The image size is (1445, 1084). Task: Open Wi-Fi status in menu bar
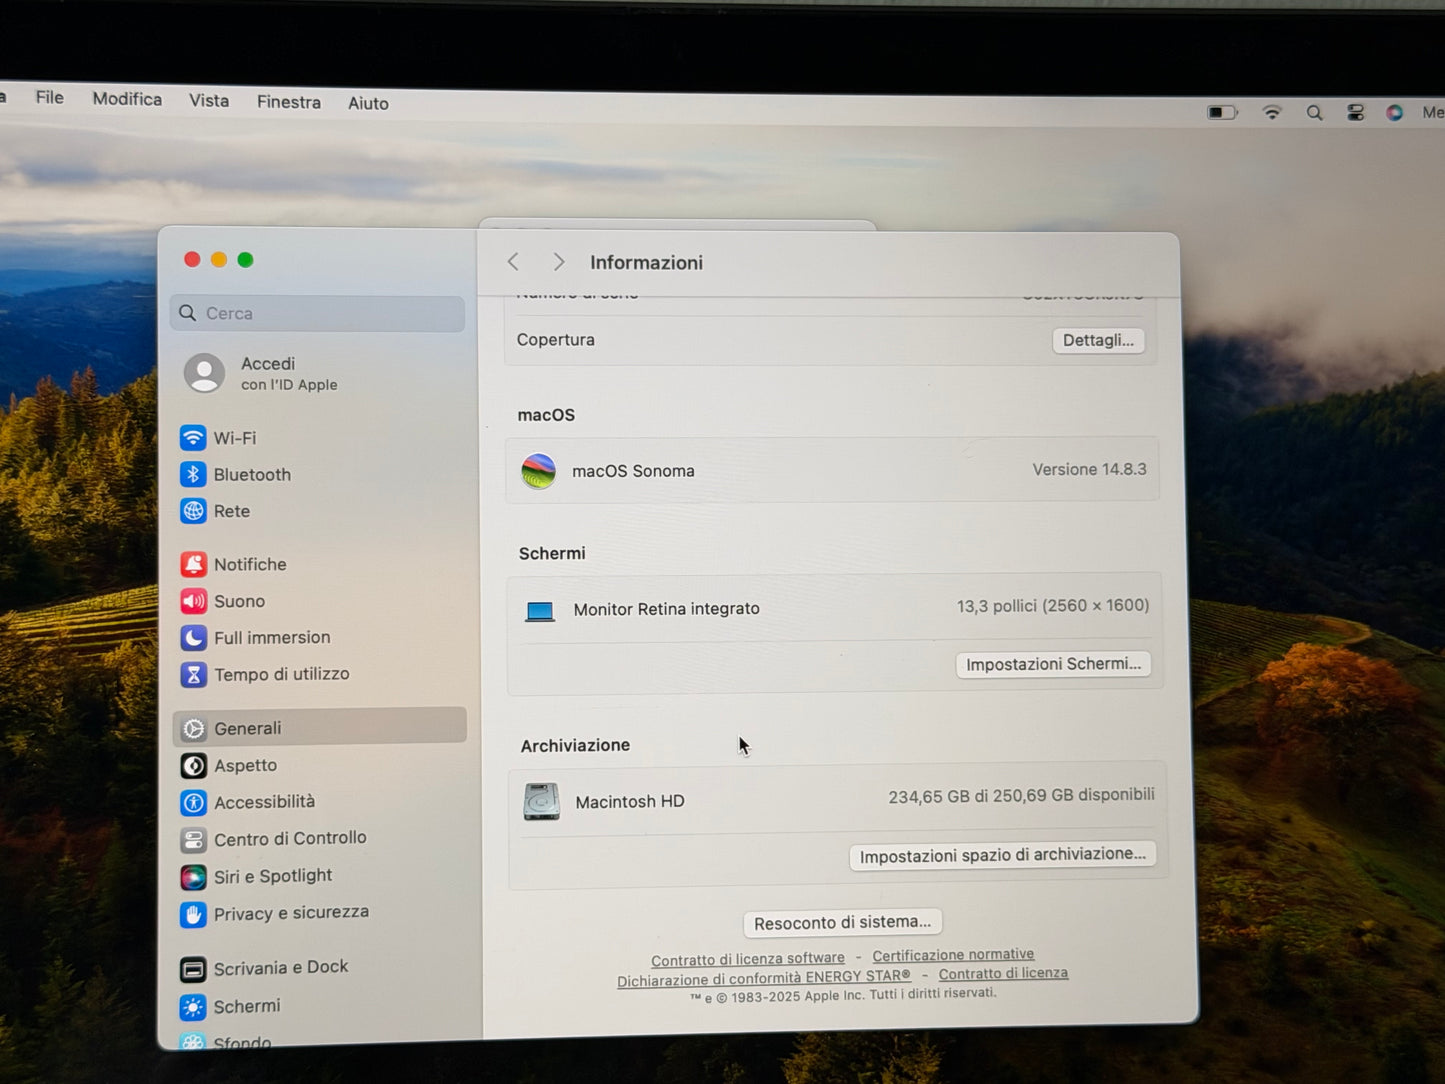1272,112
